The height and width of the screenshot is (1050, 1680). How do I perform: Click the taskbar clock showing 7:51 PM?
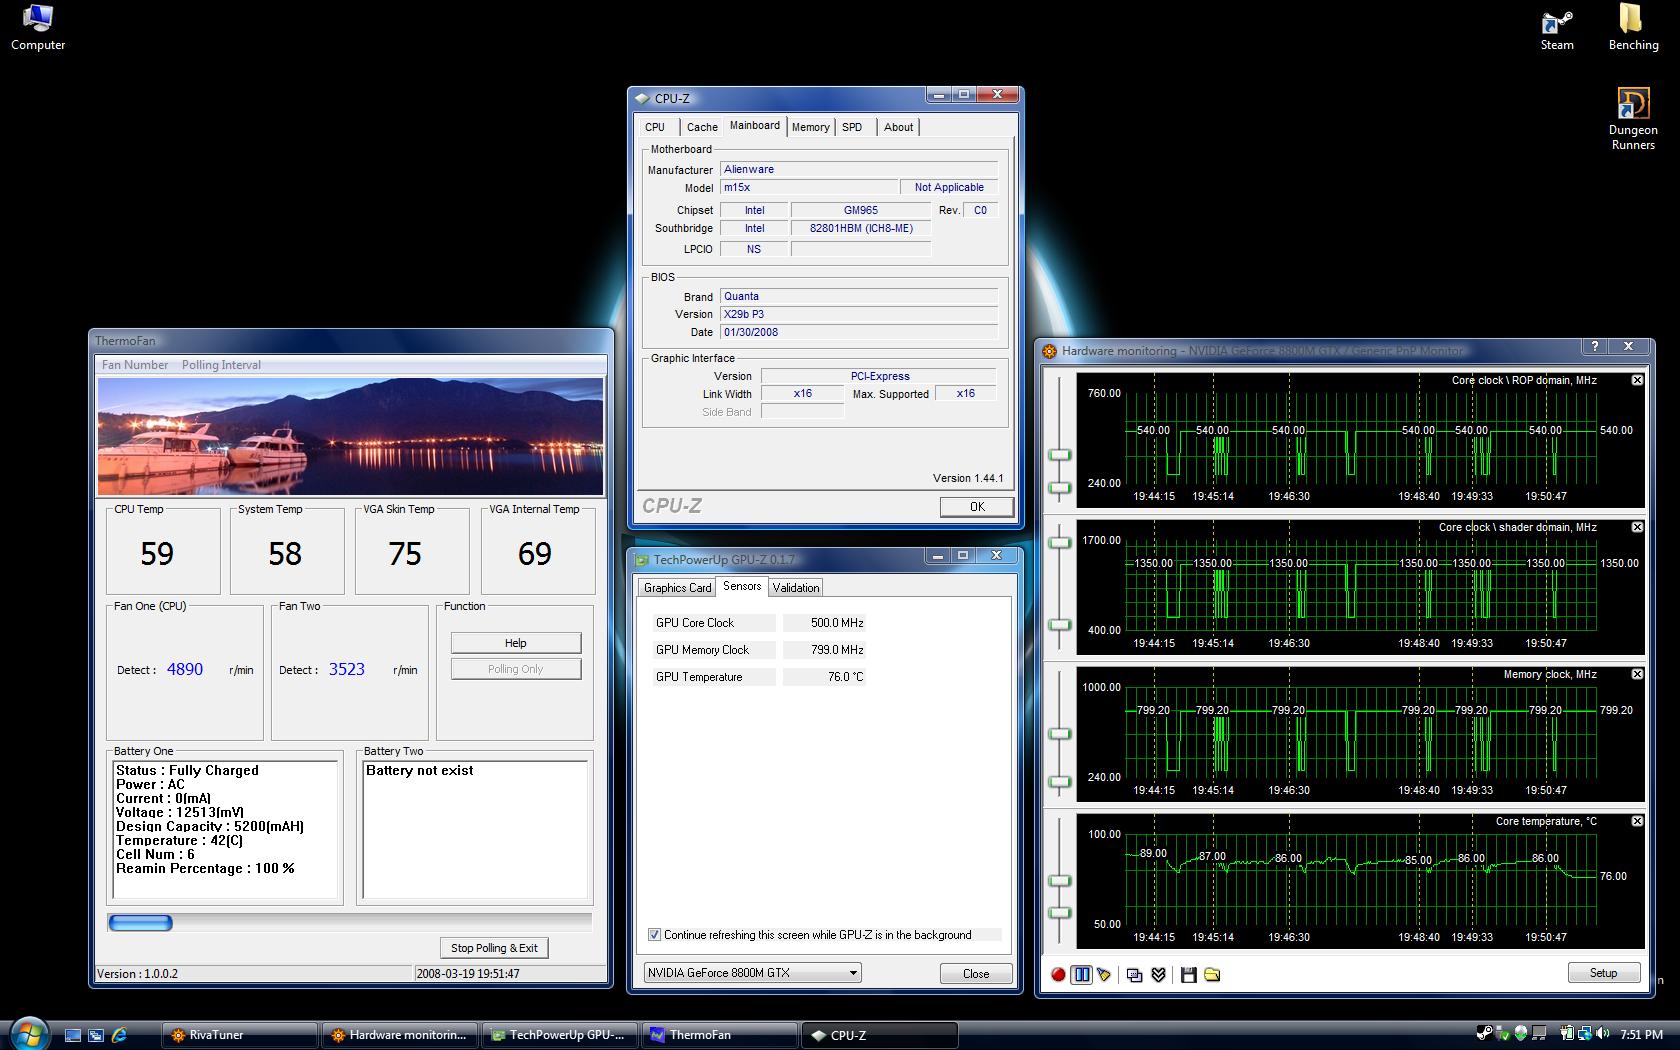point(1642,1034)
